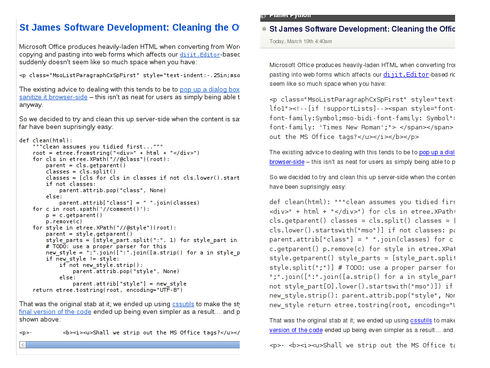Click the "p.remove(c)" code line on its own row

point(64,221)
